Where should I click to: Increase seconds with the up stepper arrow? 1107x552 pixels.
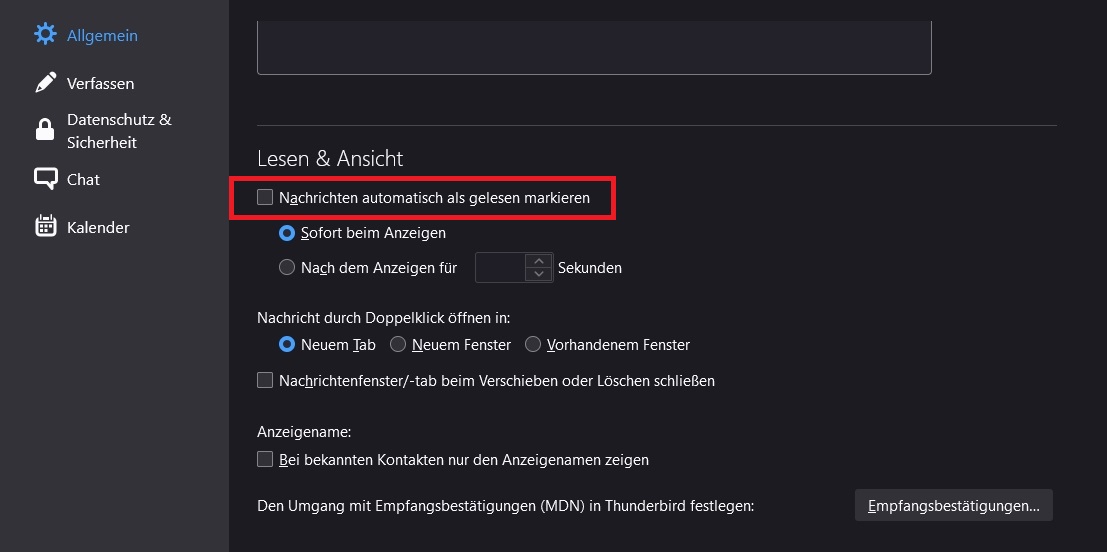pos(539,261)
